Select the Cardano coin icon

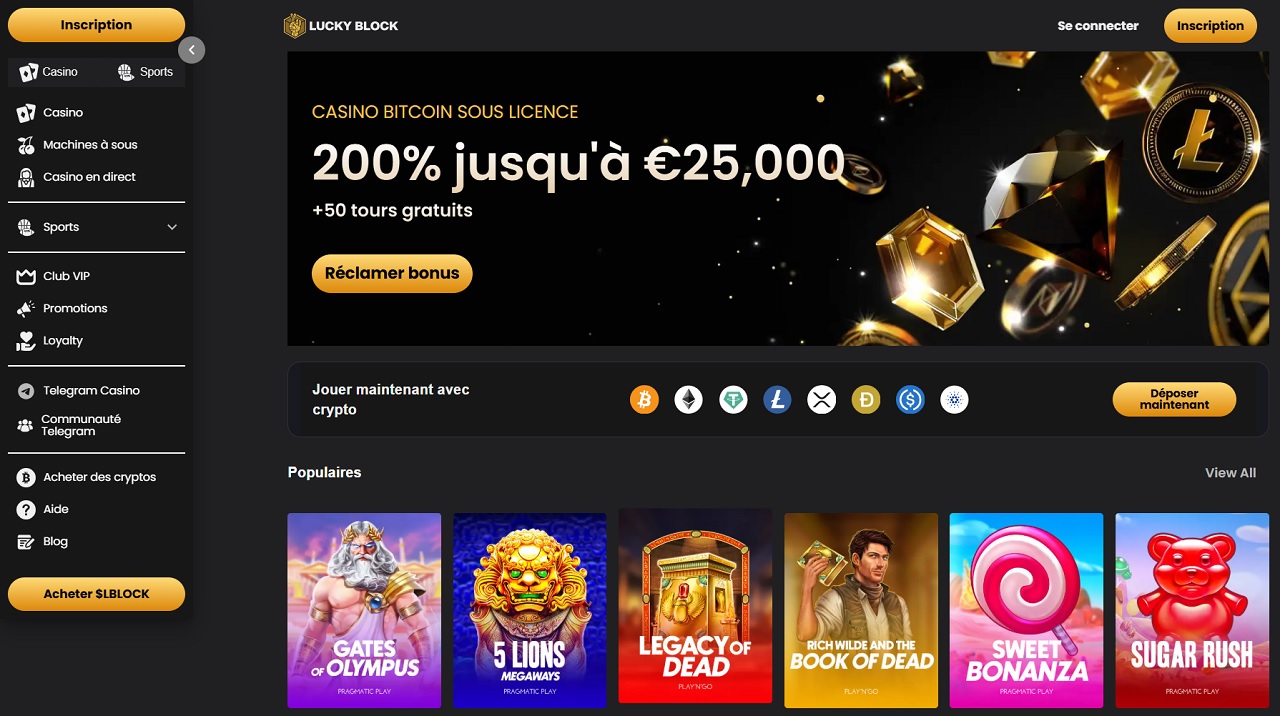pos(954,400)
